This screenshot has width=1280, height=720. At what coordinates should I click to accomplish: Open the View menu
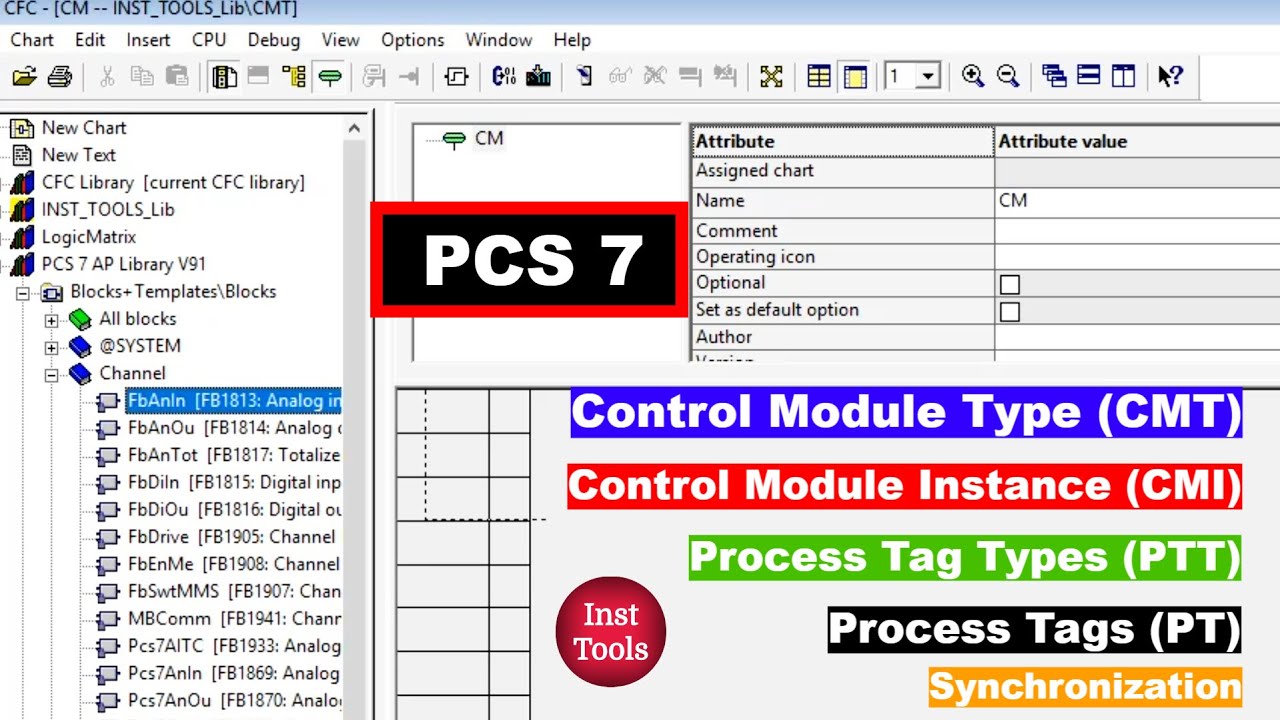tap(340, 40)
